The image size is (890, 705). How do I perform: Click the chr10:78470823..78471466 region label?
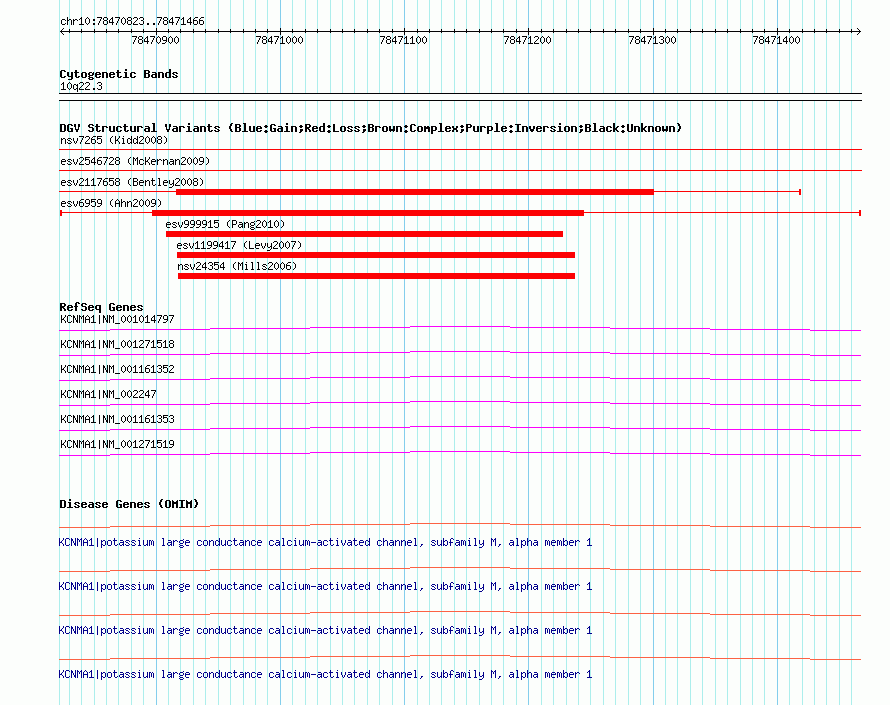click(x=132, y=22)
